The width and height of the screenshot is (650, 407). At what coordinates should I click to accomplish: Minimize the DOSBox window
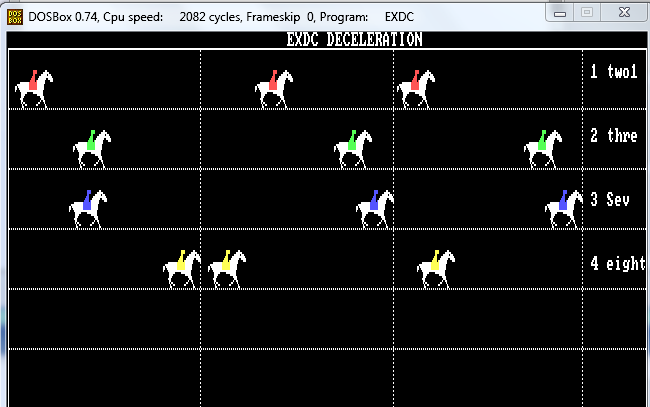click(x=560, y=13)
